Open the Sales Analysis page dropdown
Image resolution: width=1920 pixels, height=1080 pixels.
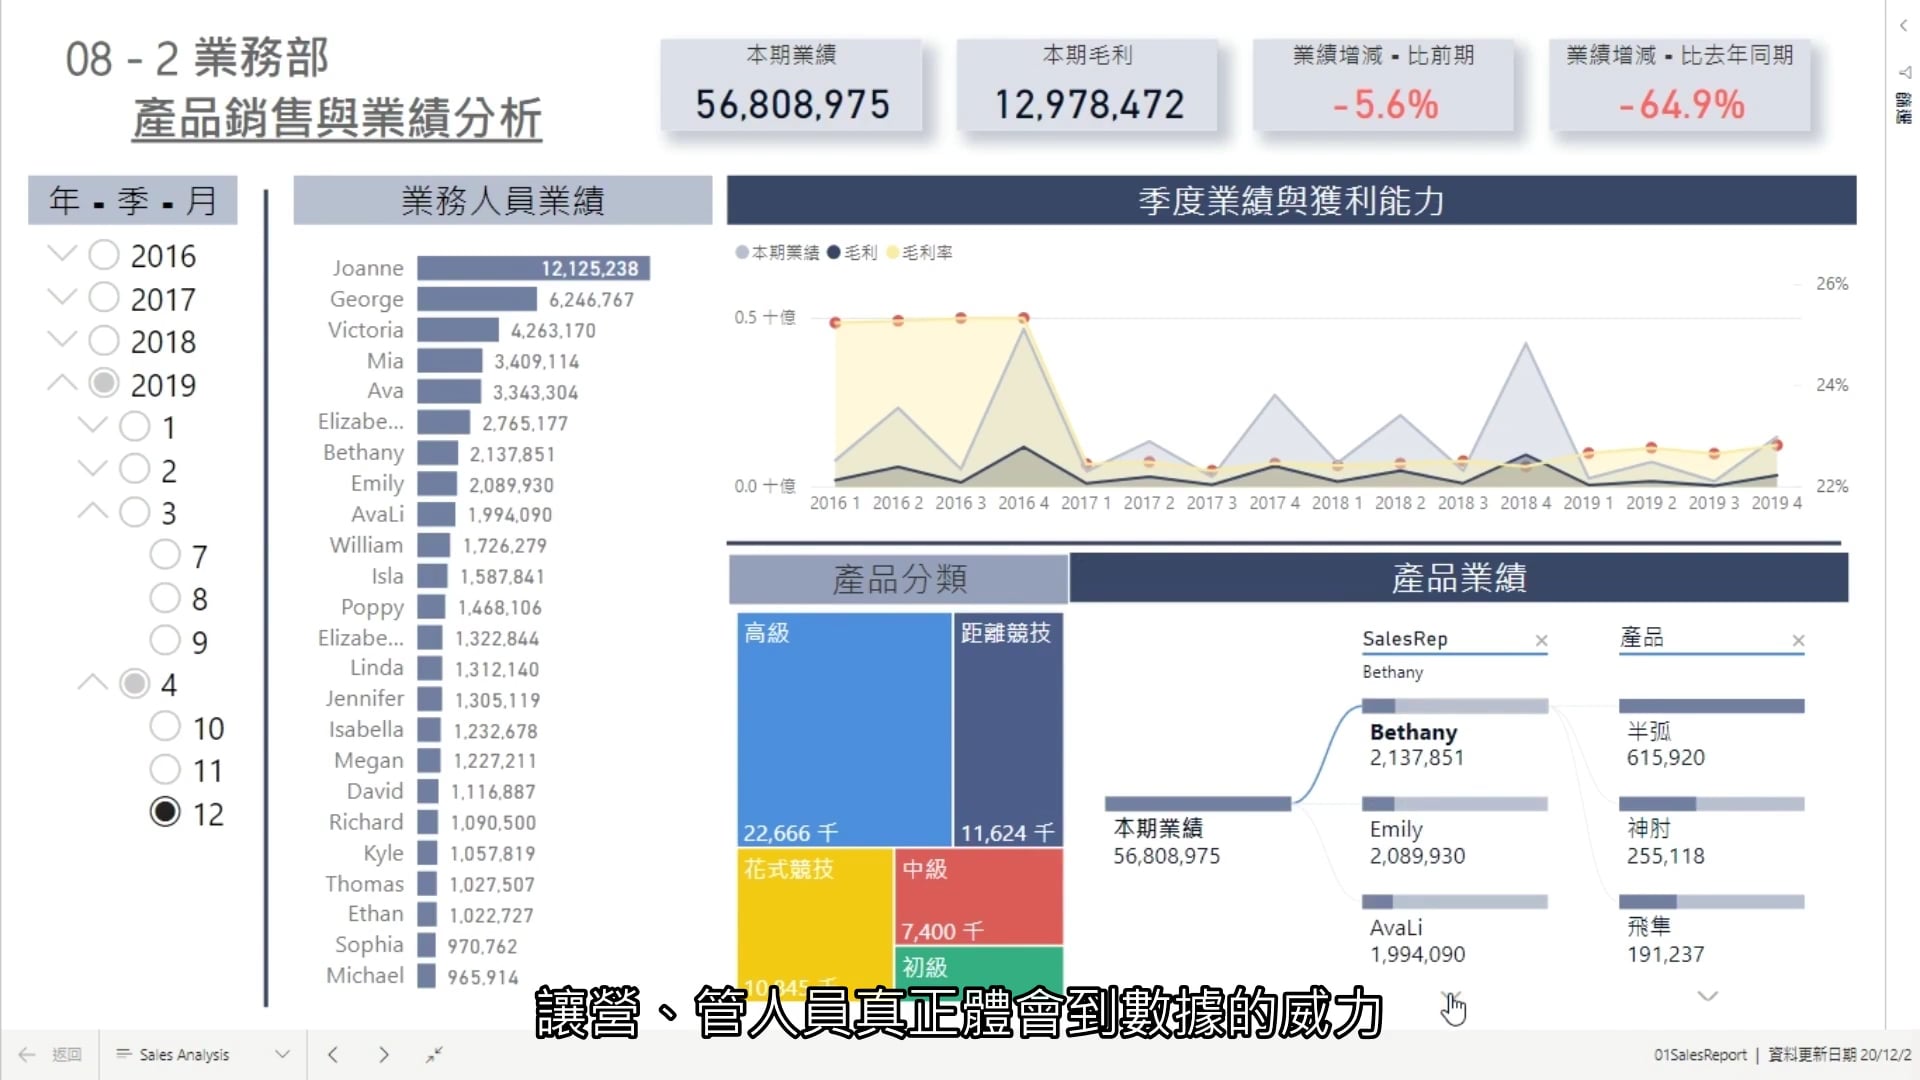[x=282, y=1054]
